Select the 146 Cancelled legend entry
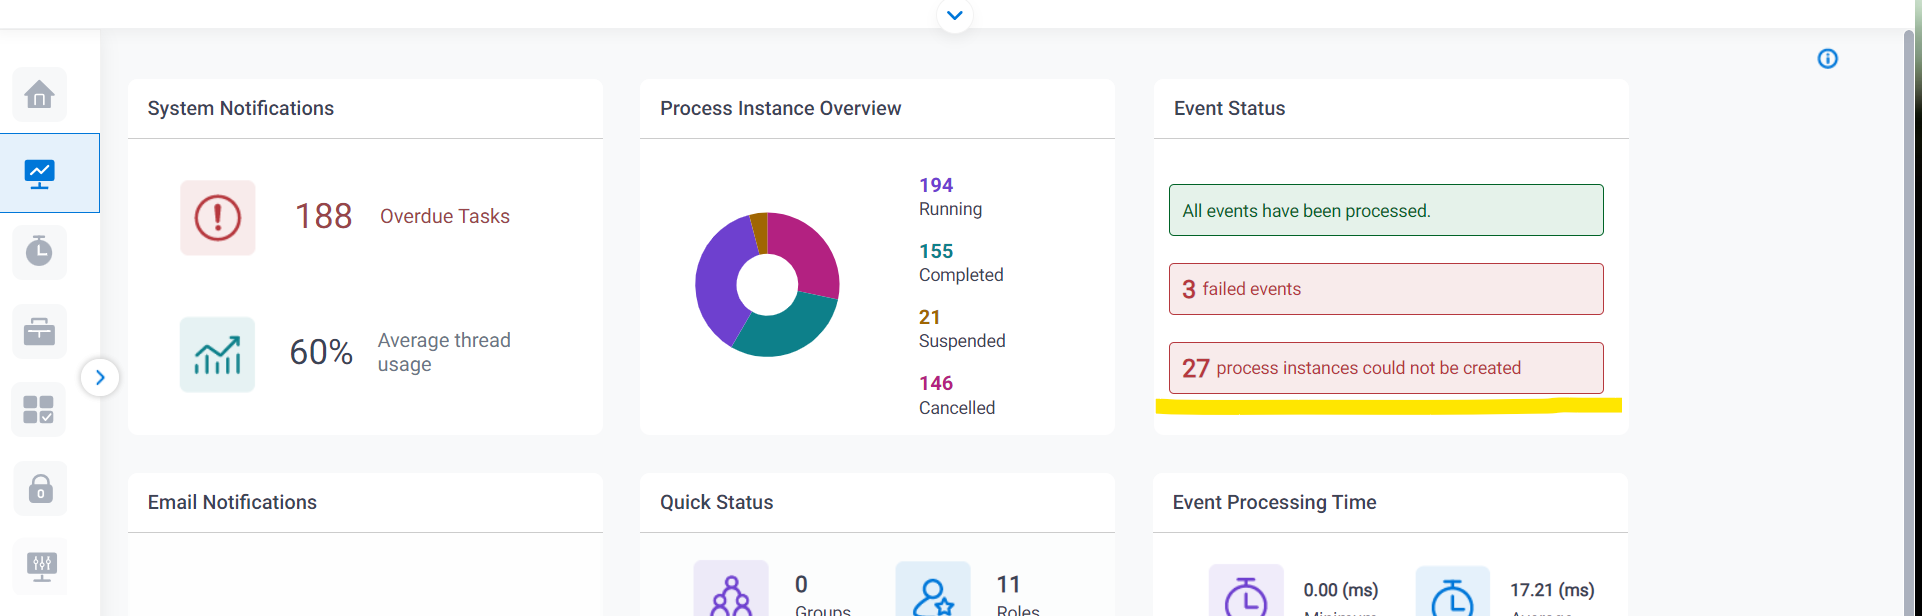The image size is (1922, 616). click(x=956, y=395)
